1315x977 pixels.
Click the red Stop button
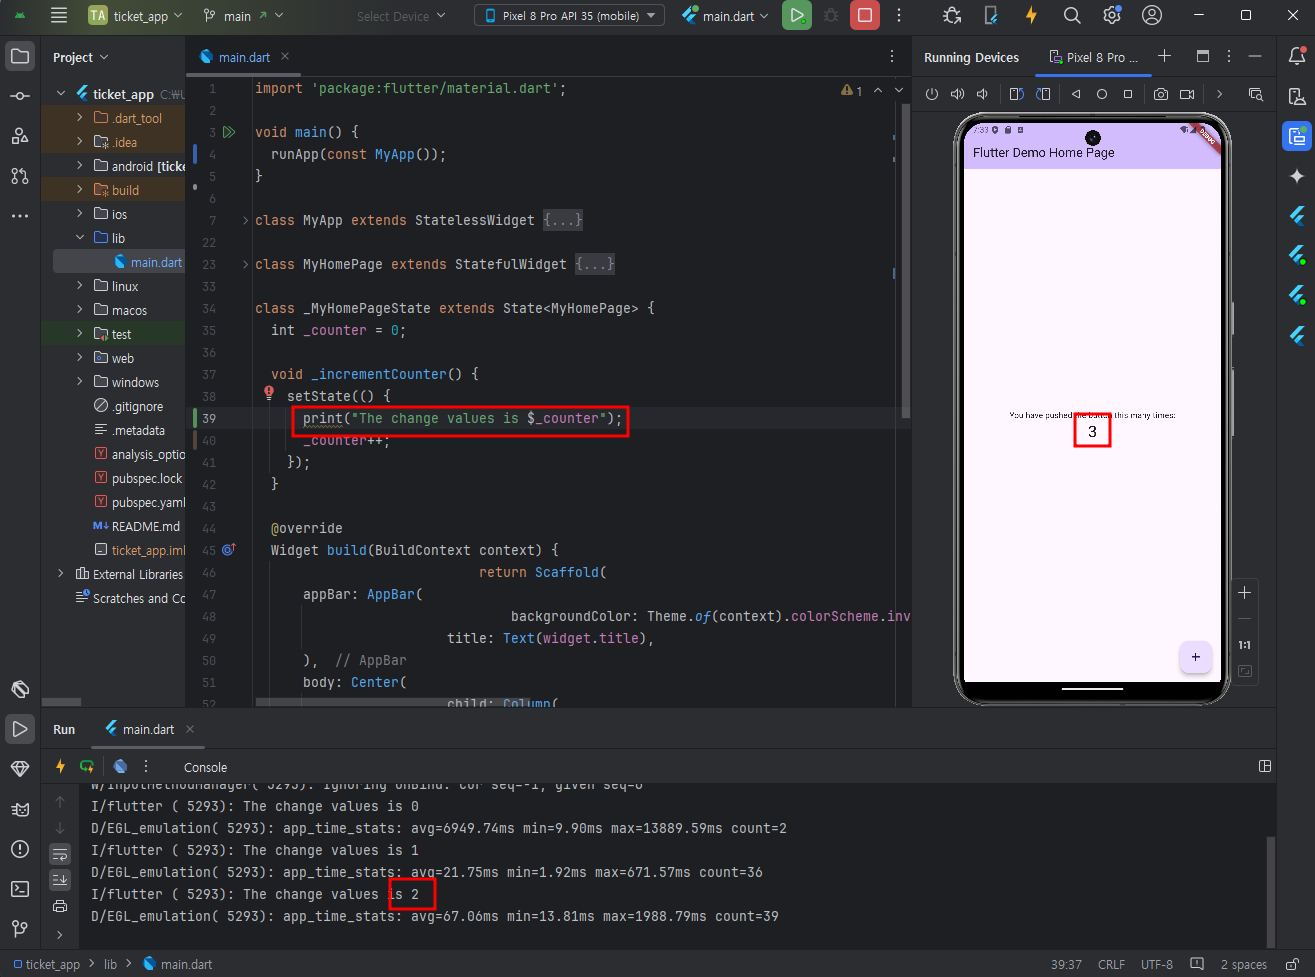point(865,15)
